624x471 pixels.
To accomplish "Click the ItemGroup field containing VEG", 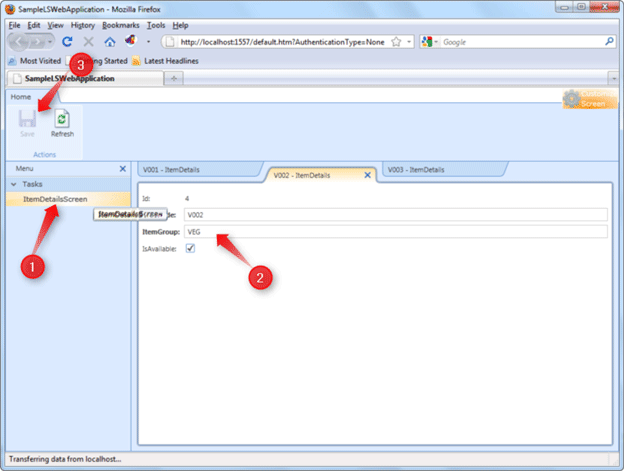I will click(396, 232).
